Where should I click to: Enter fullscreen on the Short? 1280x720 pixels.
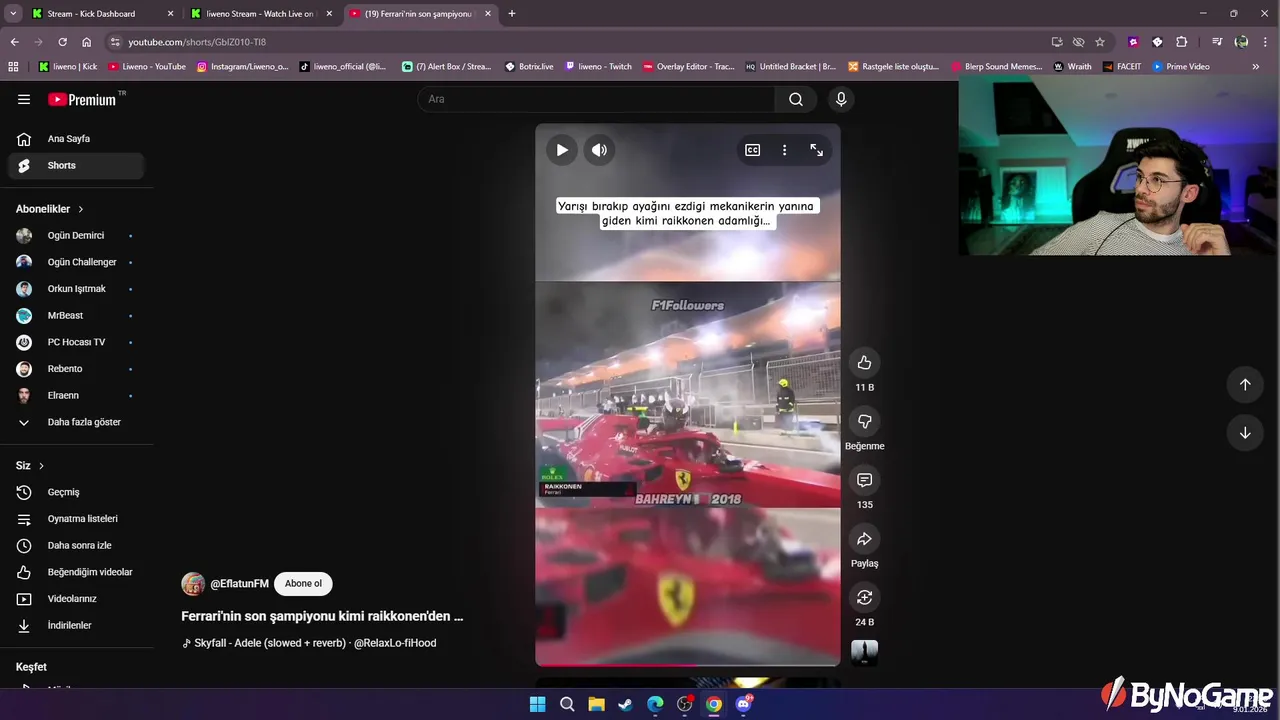click(x=816, y=150)
